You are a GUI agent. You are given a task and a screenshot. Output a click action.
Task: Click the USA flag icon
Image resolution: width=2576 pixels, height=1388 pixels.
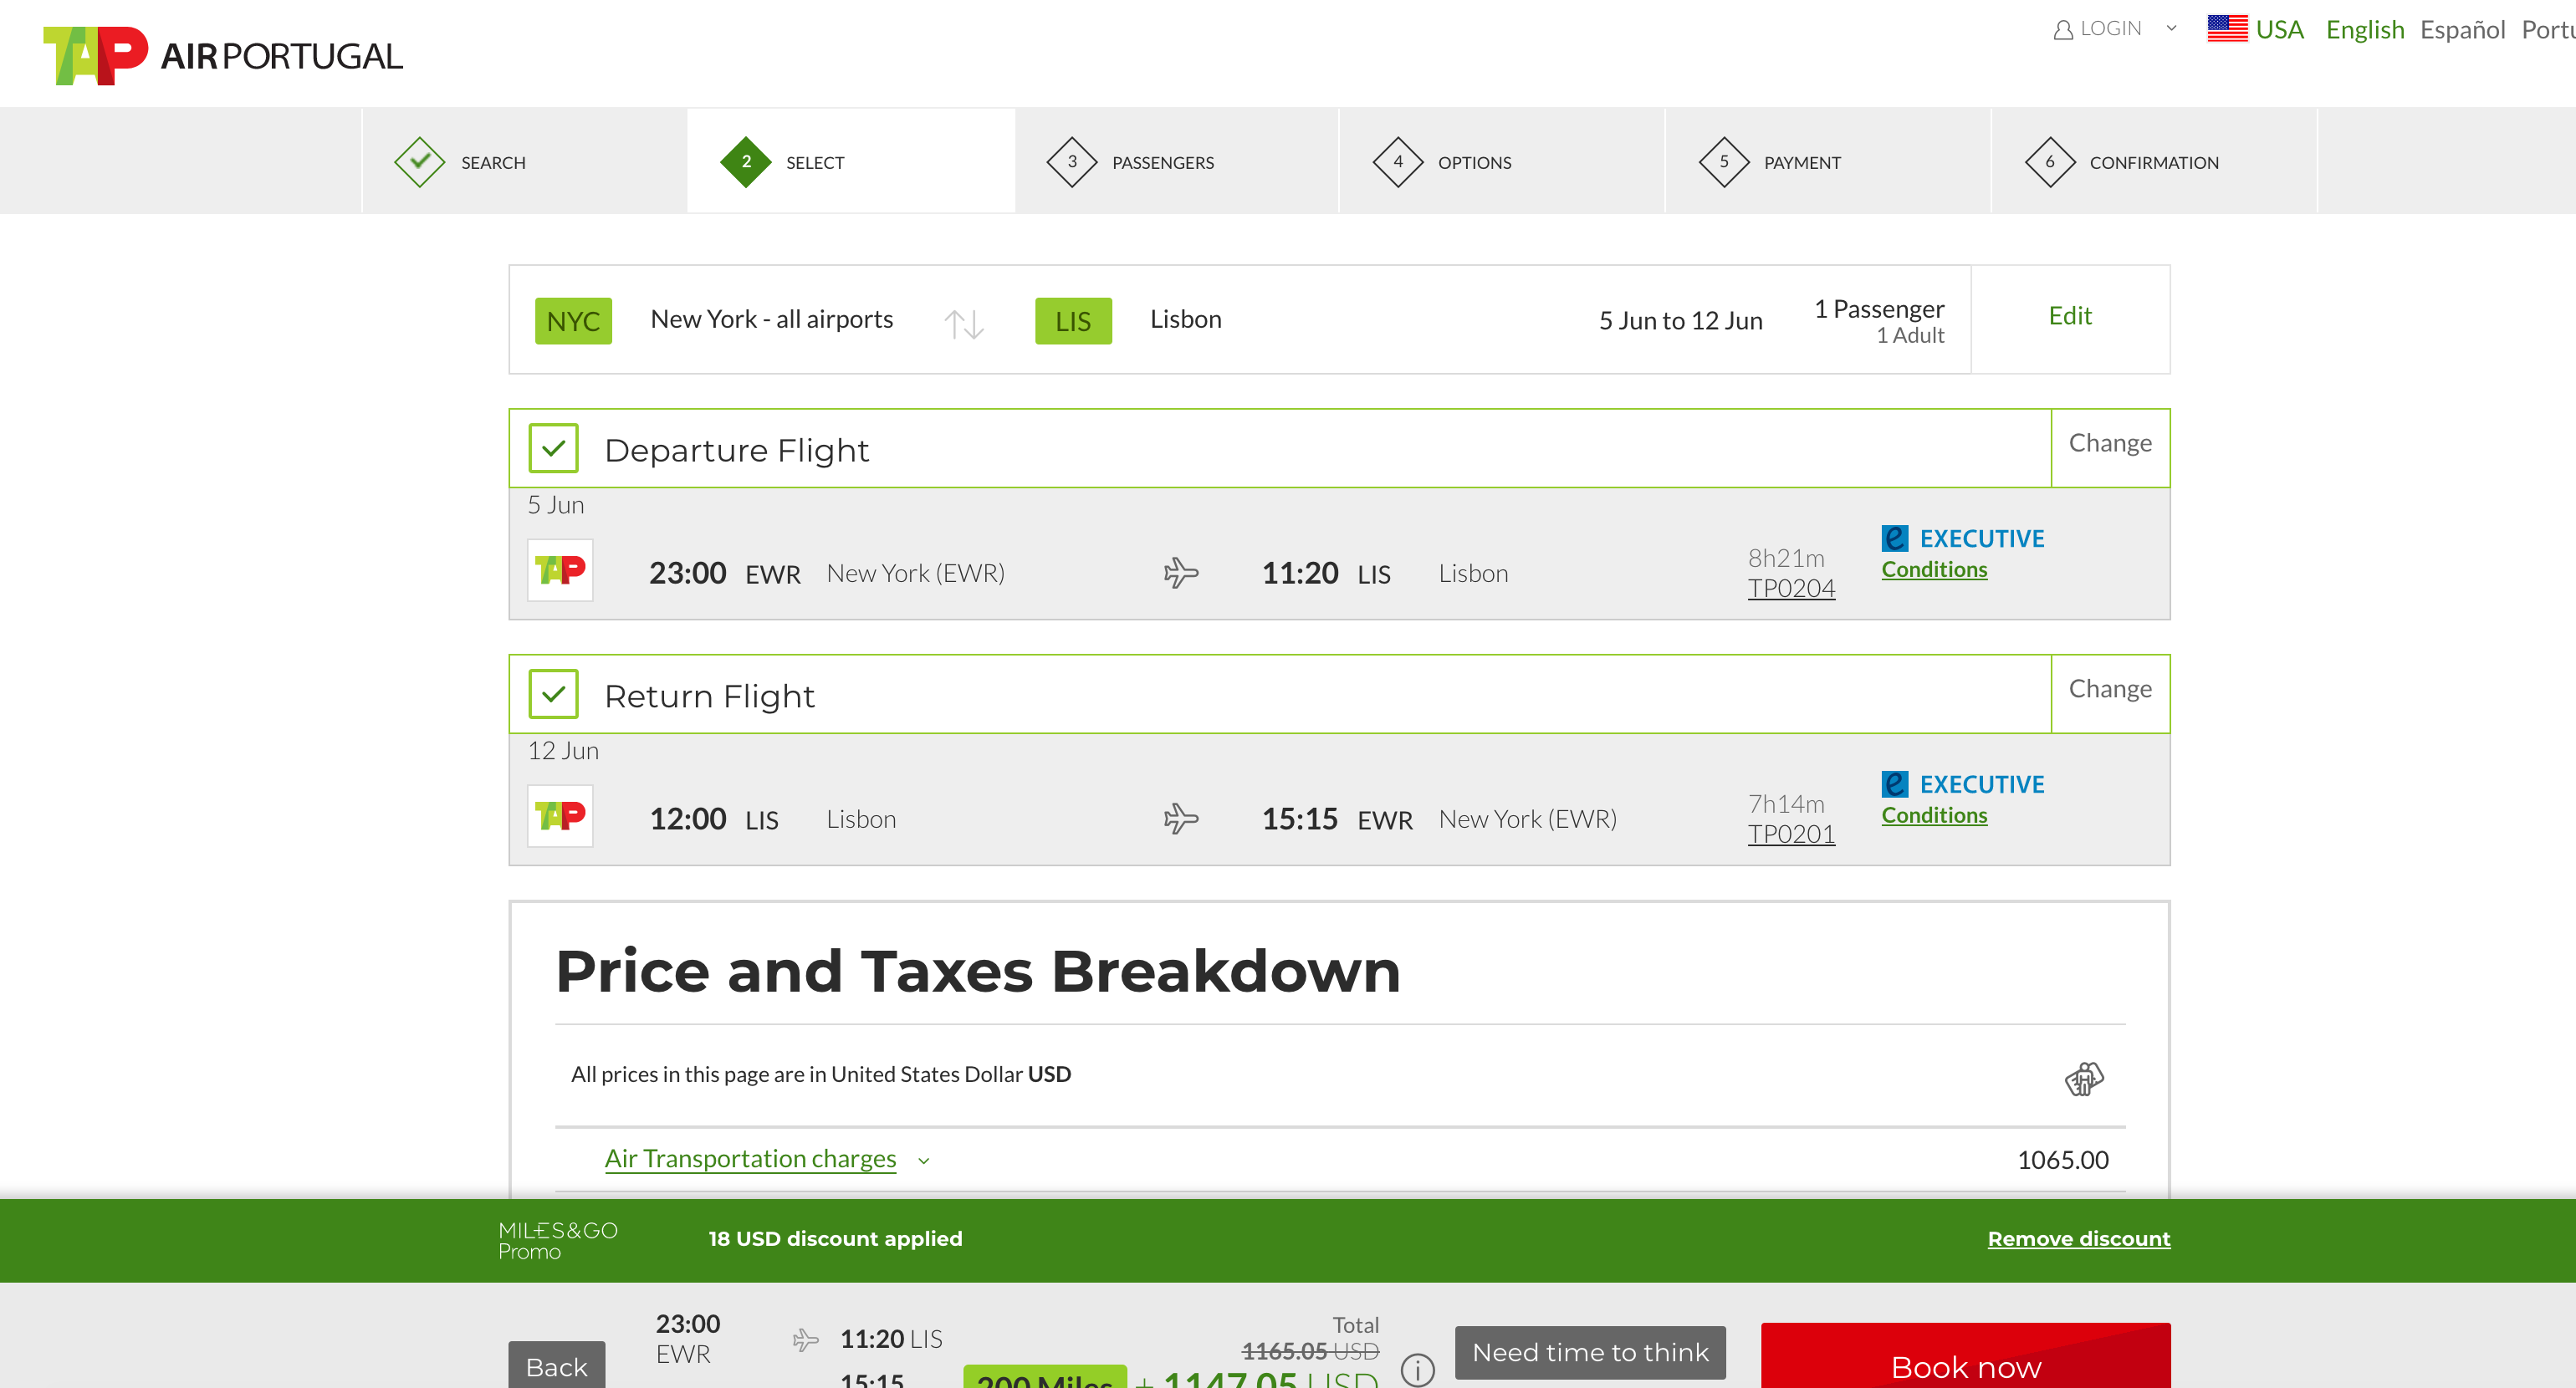(2226, 29)
